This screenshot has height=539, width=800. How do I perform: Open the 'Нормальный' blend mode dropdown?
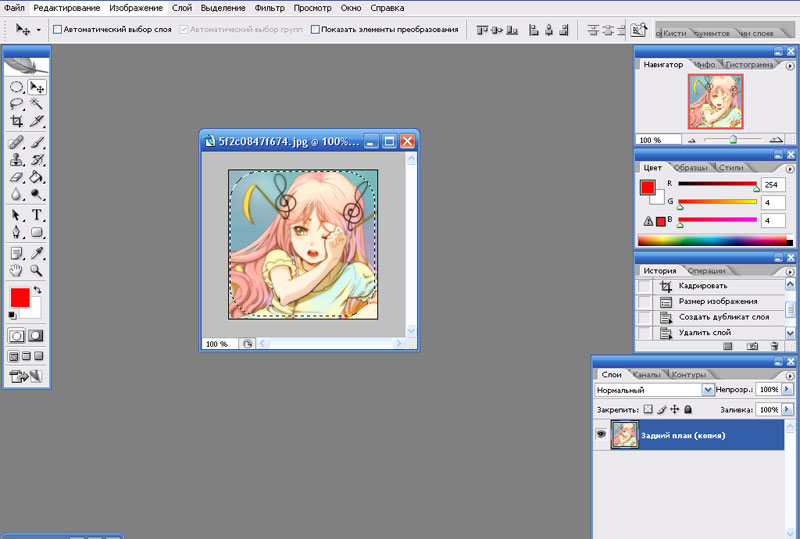pos(708,390)
